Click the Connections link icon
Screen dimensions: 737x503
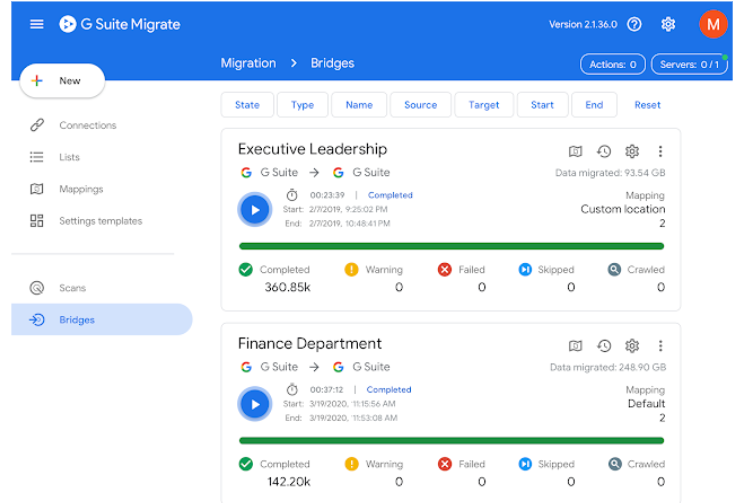(x=37, y=125)
